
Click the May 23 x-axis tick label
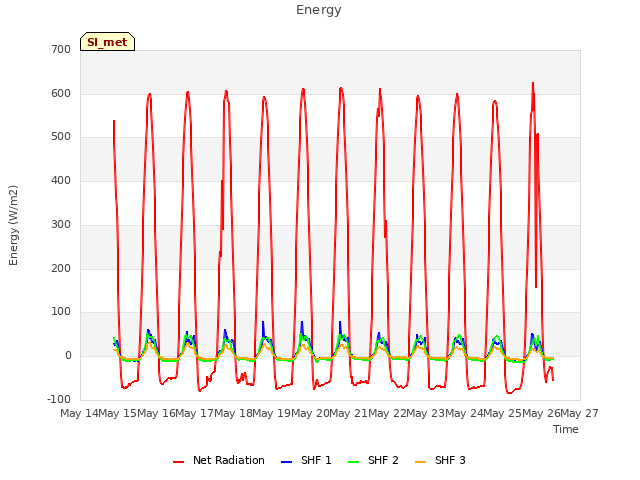coord(425,413)
